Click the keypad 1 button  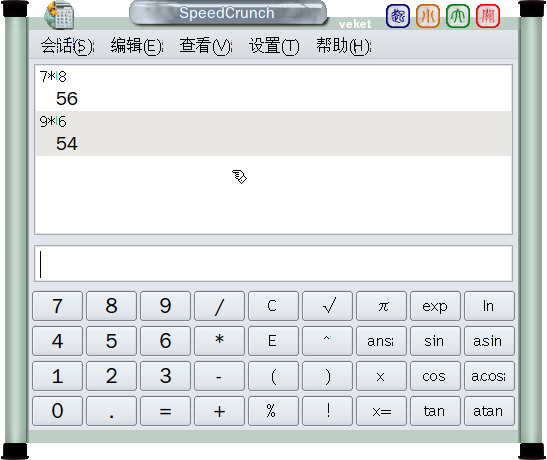pyautogui.click(x=57, y=376)
